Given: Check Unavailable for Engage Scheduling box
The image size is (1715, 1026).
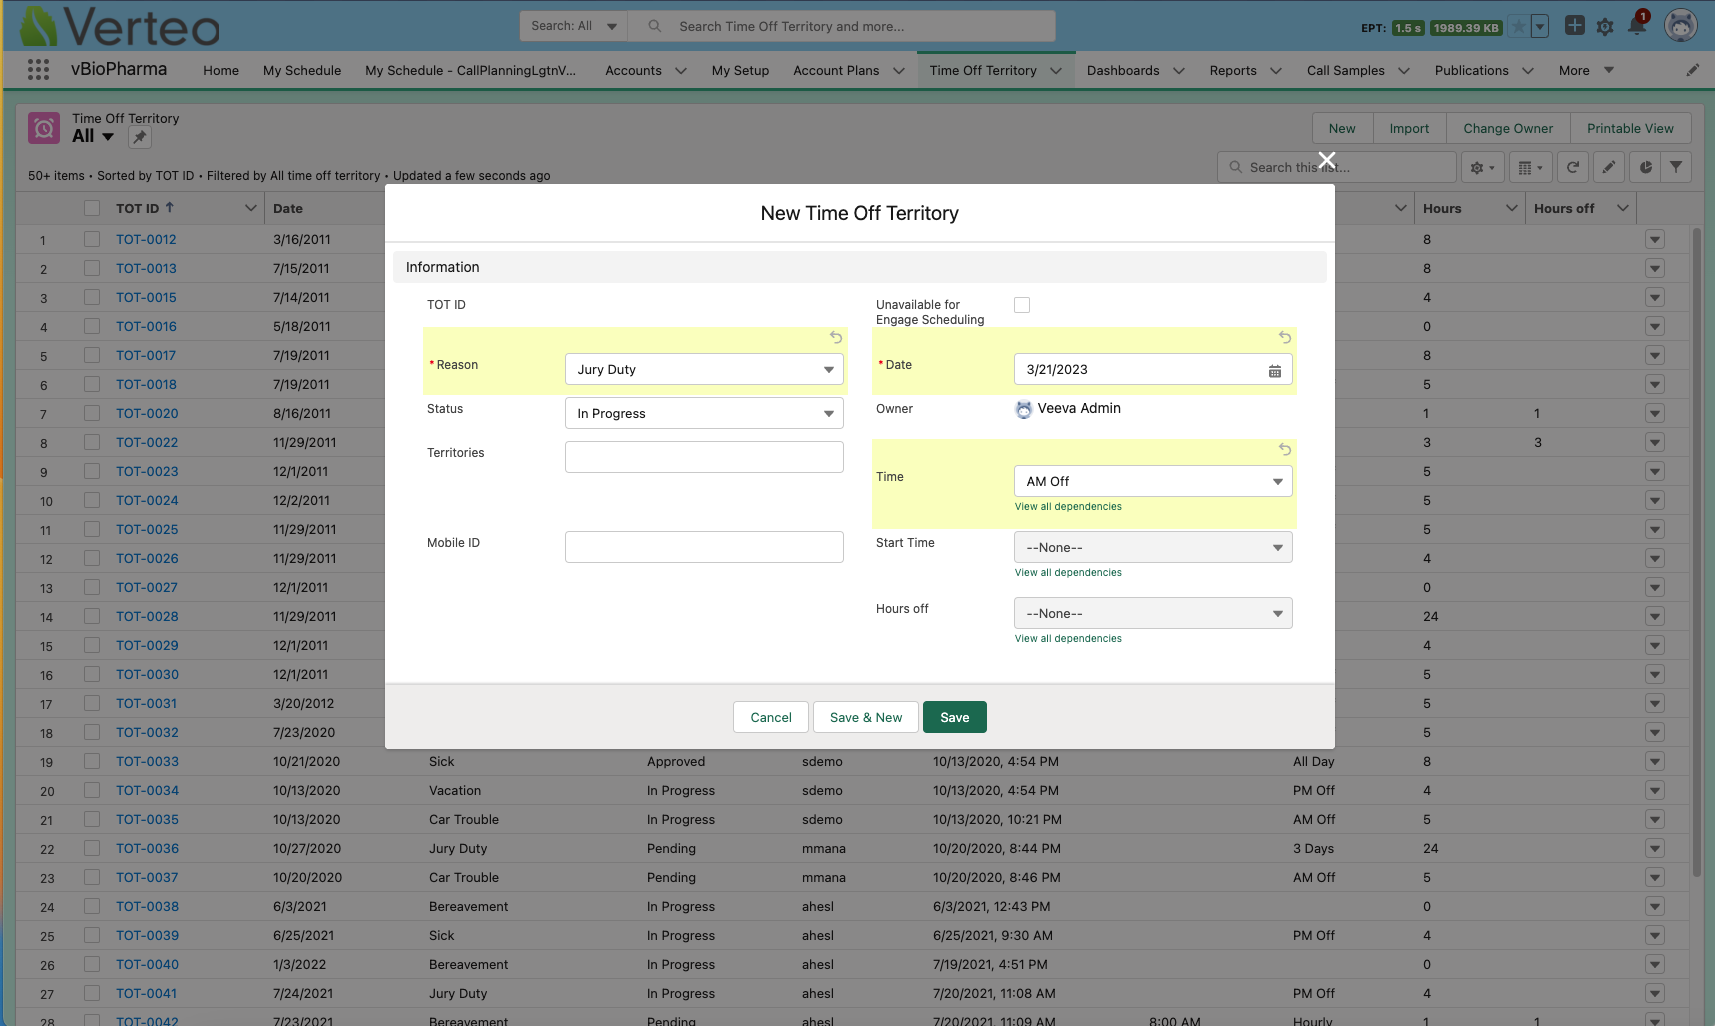Looking at the screenshot, I should pyautogui.click(x=1022, y=305).
